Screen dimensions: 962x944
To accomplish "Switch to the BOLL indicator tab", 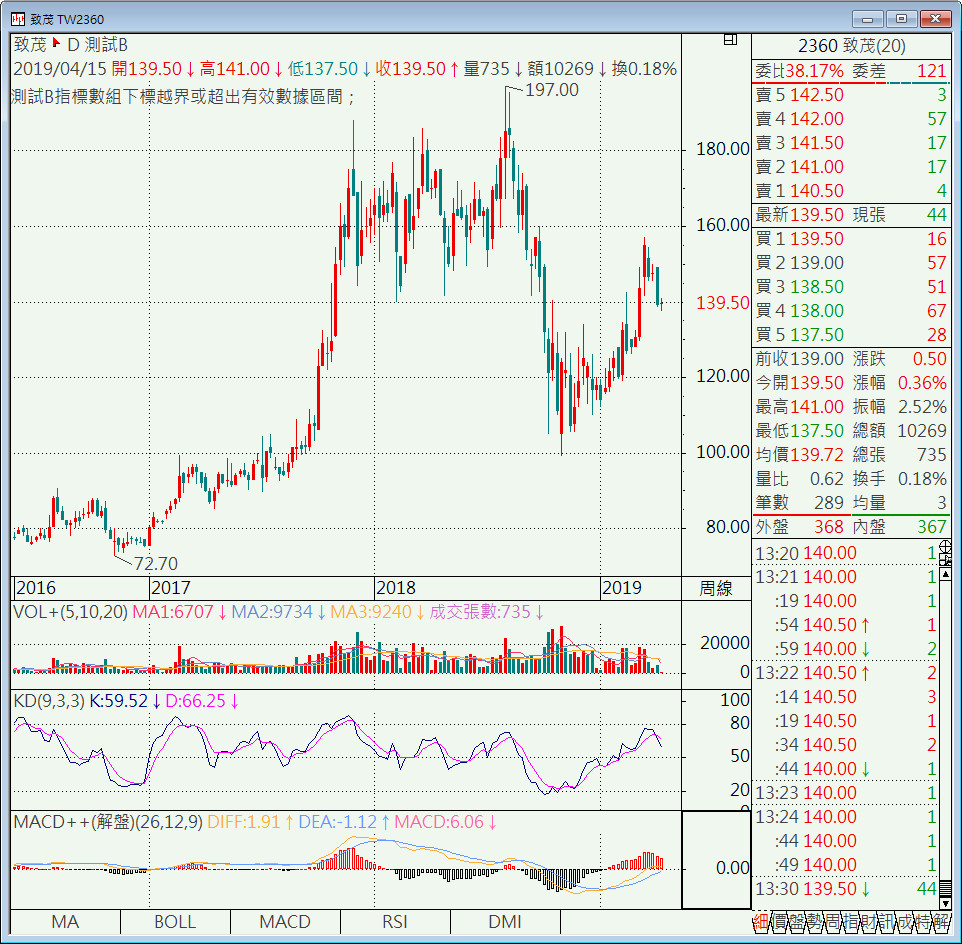I will tap(175, 922).
